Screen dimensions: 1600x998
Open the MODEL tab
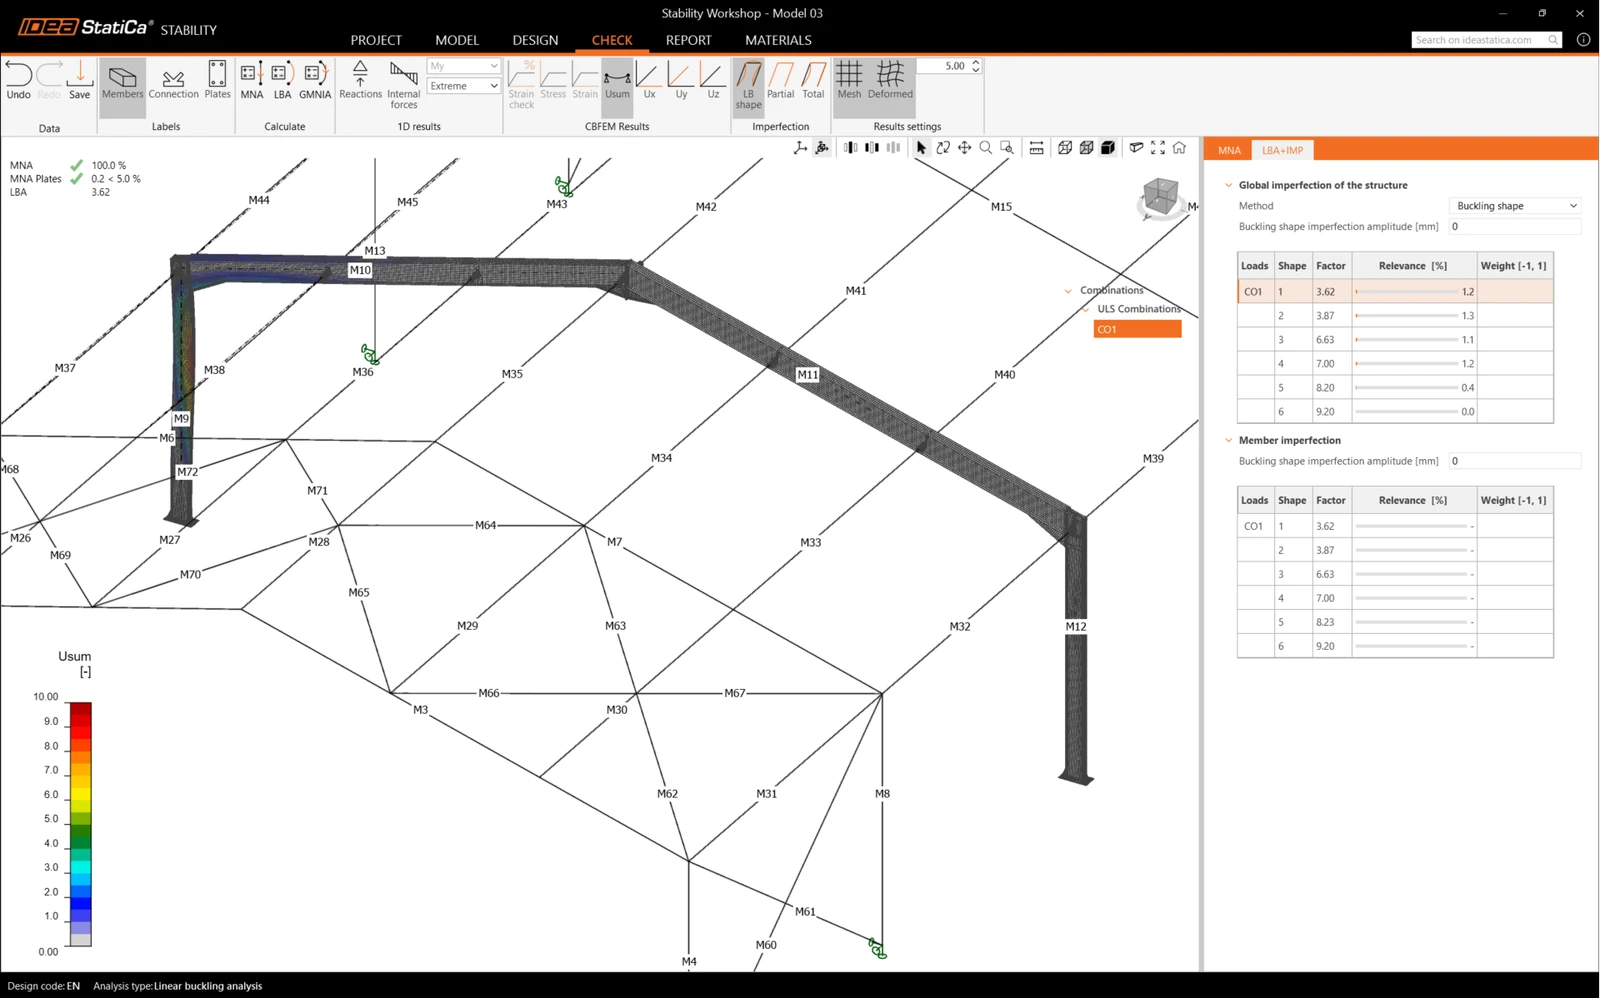point(457,40)
